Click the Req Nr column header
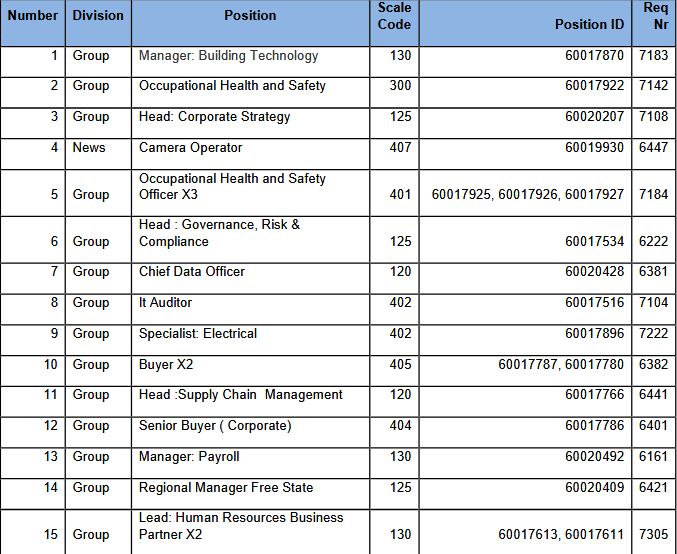 (x=654, y=23)
